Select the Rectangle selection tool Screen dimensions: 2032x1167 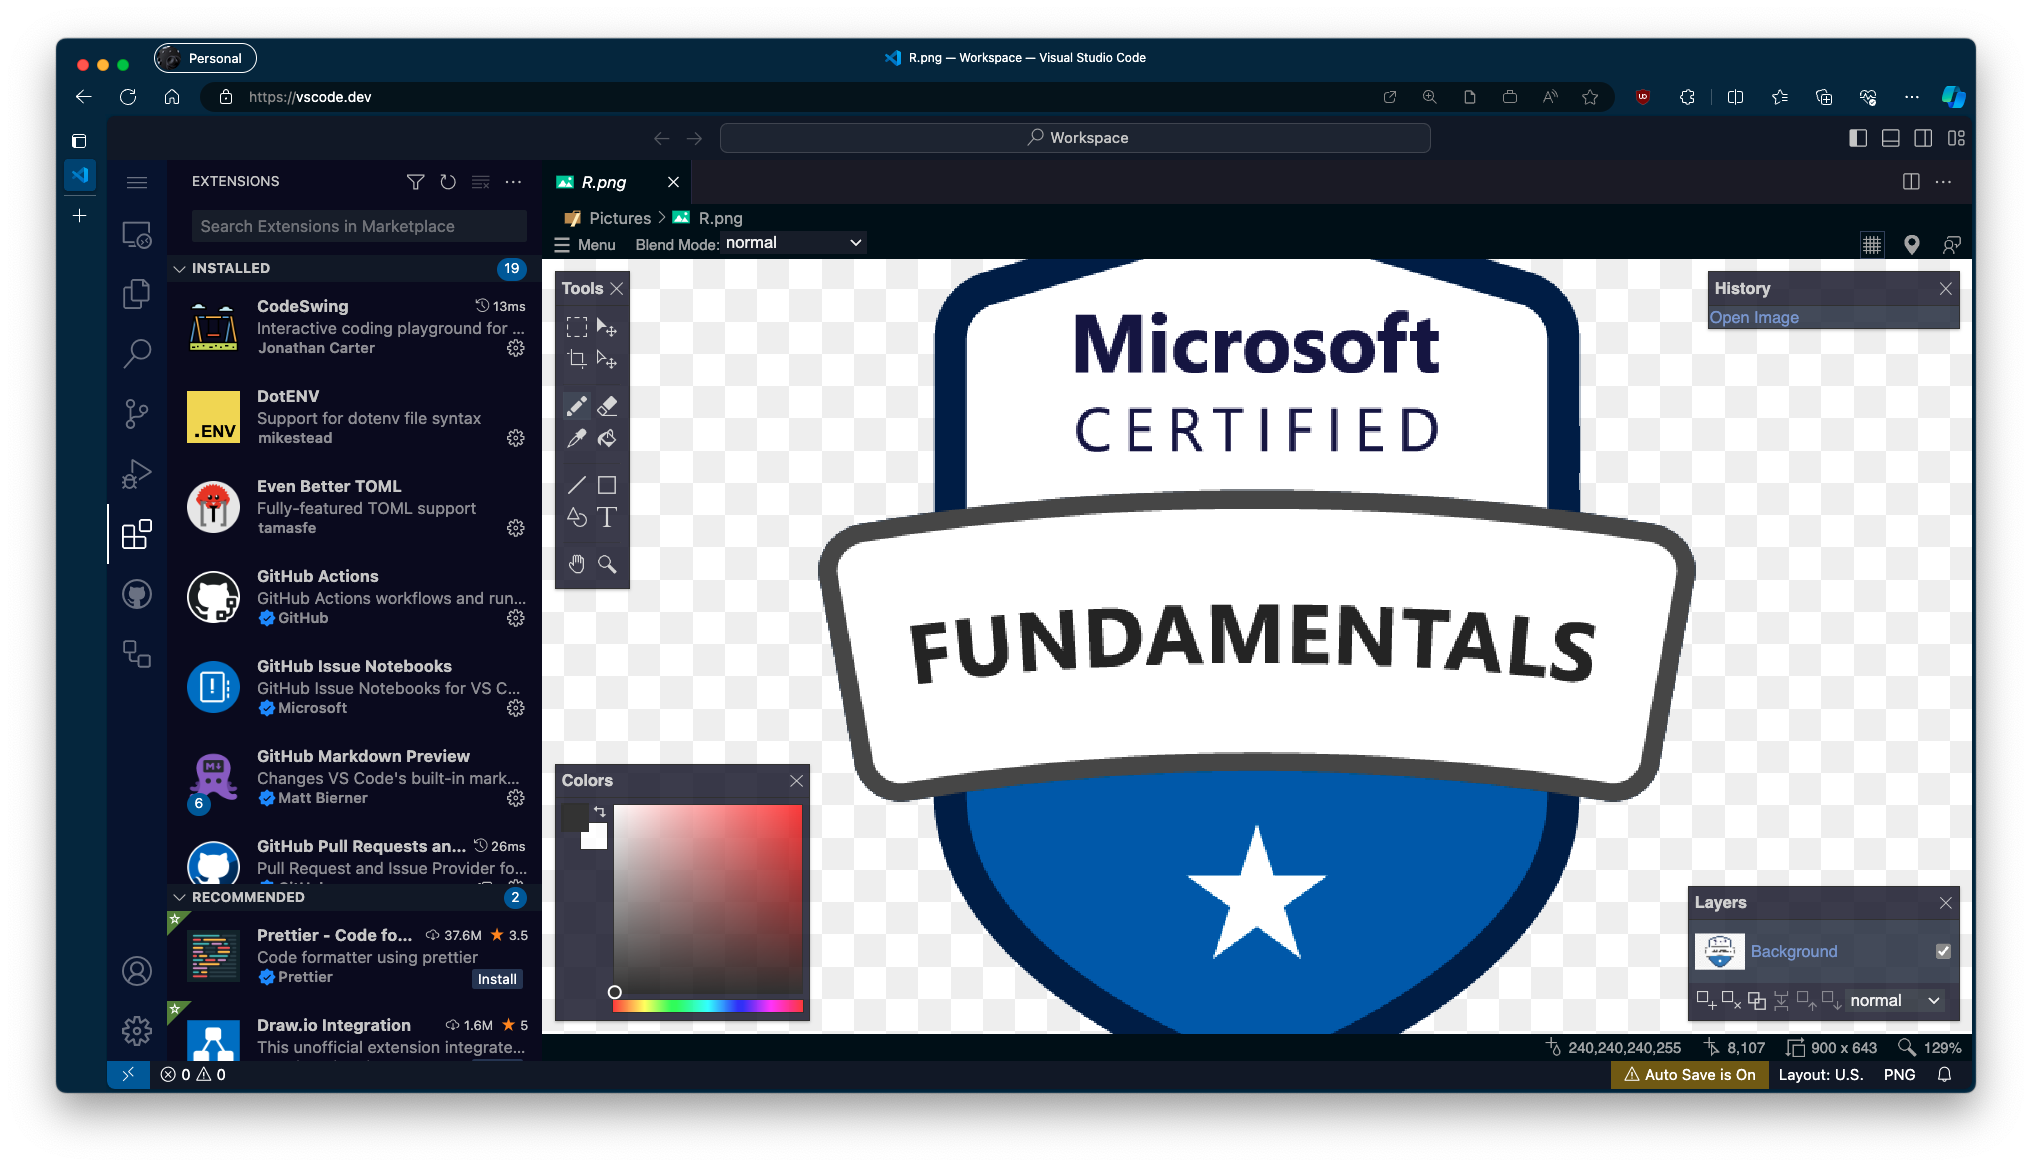pos(576,327)
